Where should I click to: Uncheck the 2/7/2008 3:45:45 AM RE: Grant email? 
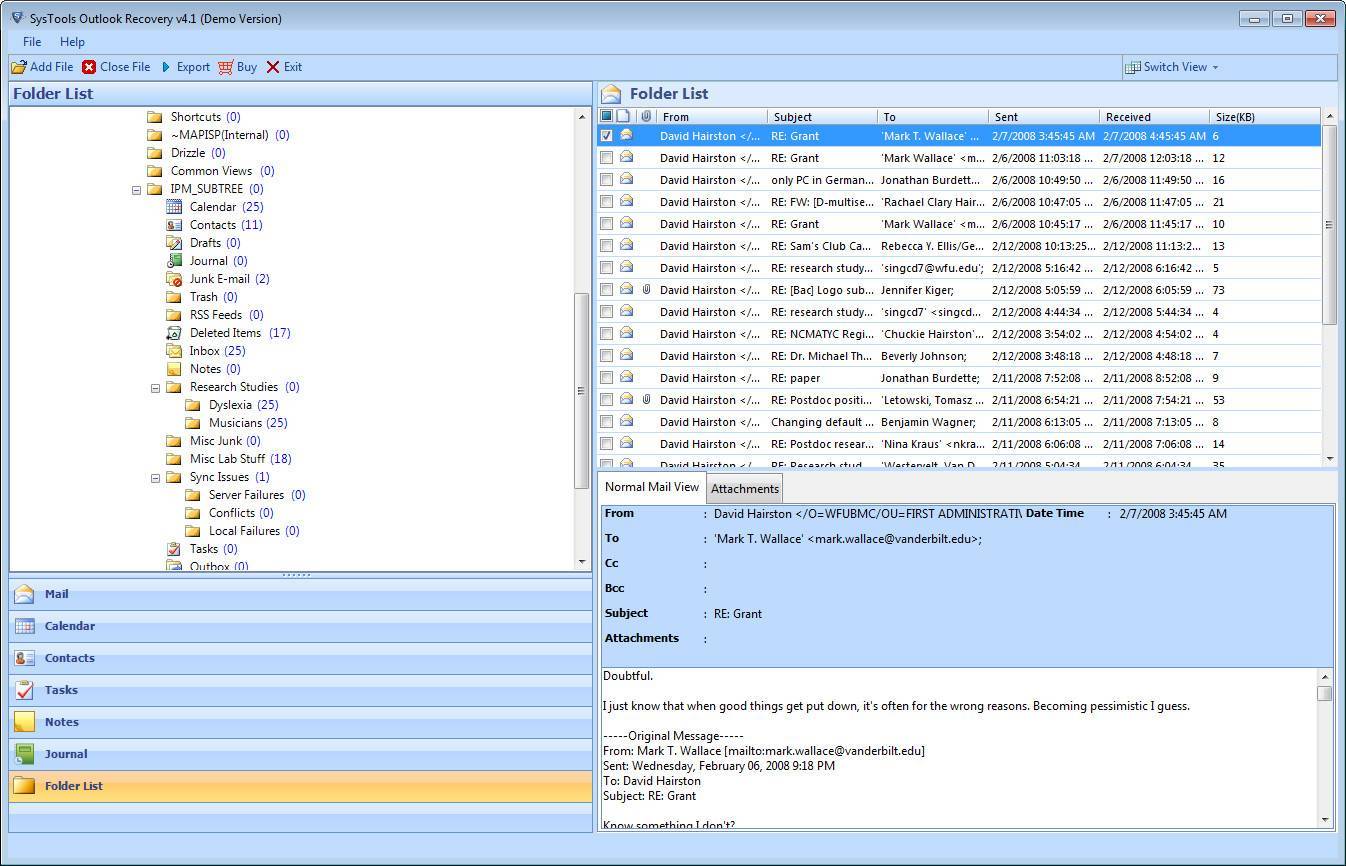click(x=606, y=136)
